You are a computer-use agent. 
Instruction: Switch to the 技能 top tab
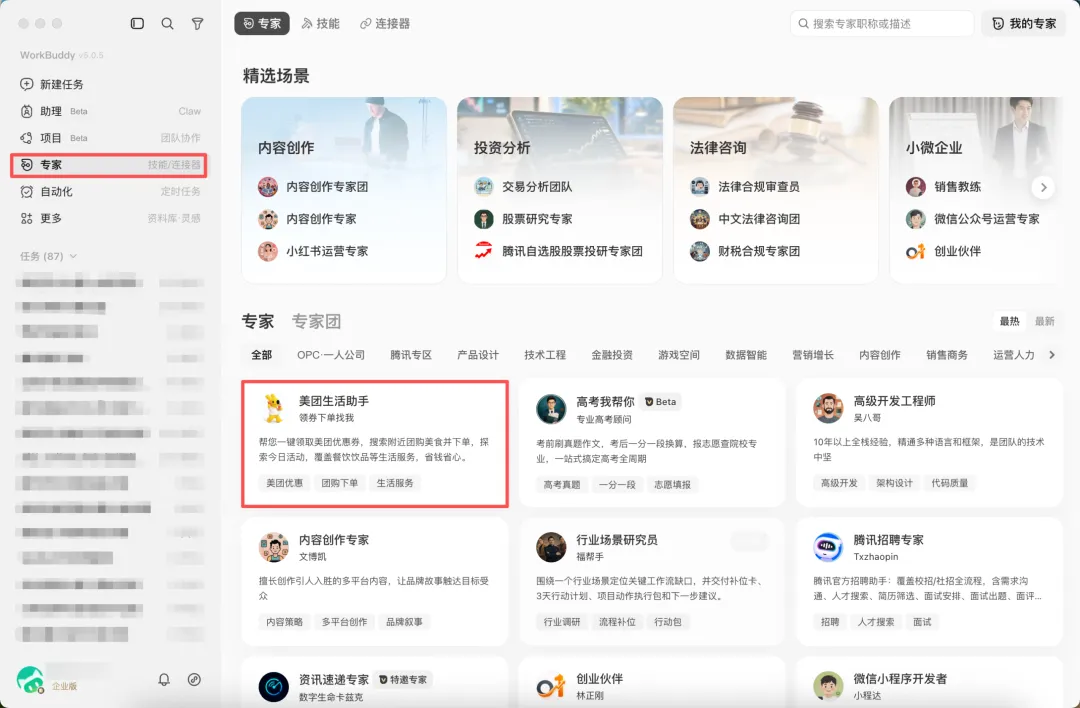click(321, 23)
